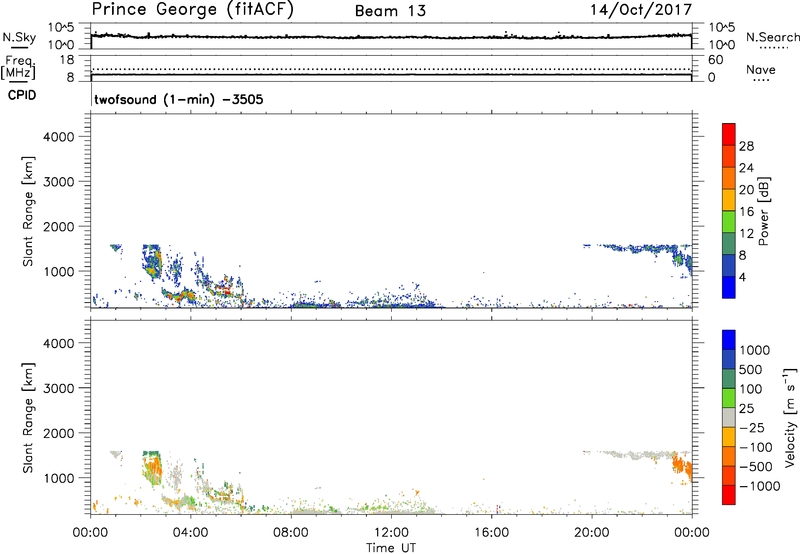The height and width of the screenshot is (554, 800).
Task: Click 'Slant Range [km]' label of power panel
Action: pyautogui.click(x=28, y=211)
